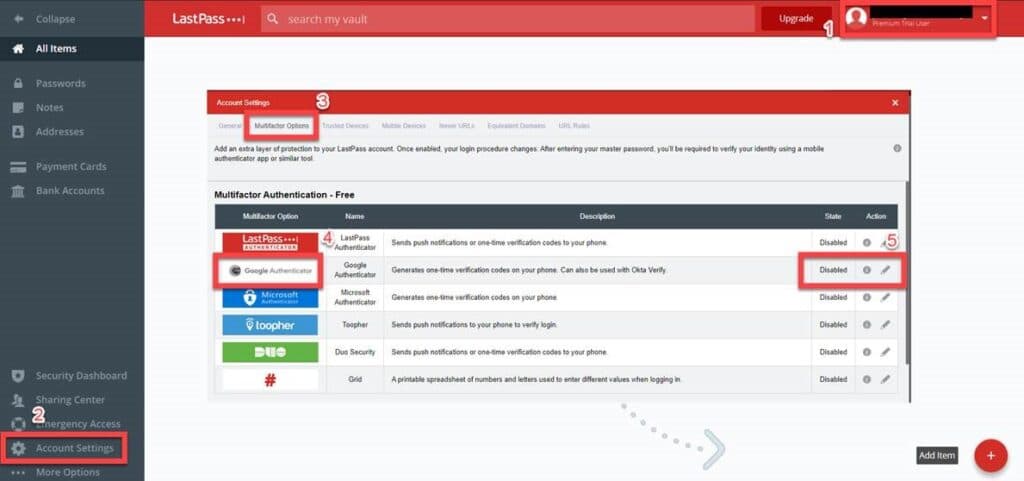Open the All Items home view
This screenshot has height=481, width=1024.
[72, 48]
